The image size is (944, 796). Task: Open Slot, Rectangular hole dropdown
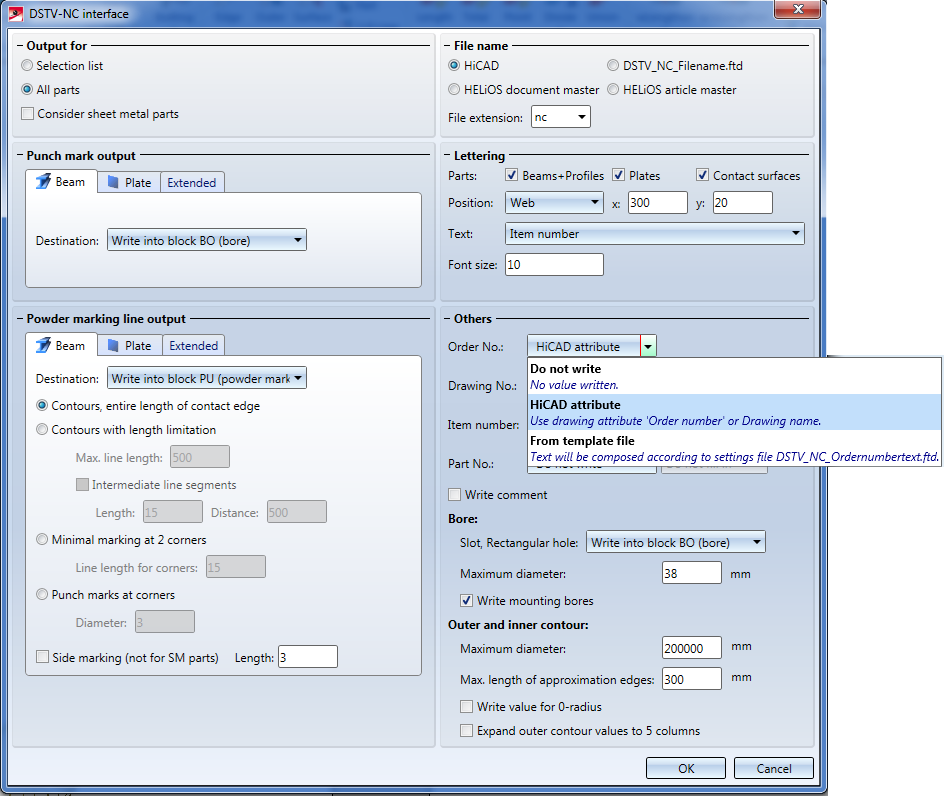tap(675, 542)
